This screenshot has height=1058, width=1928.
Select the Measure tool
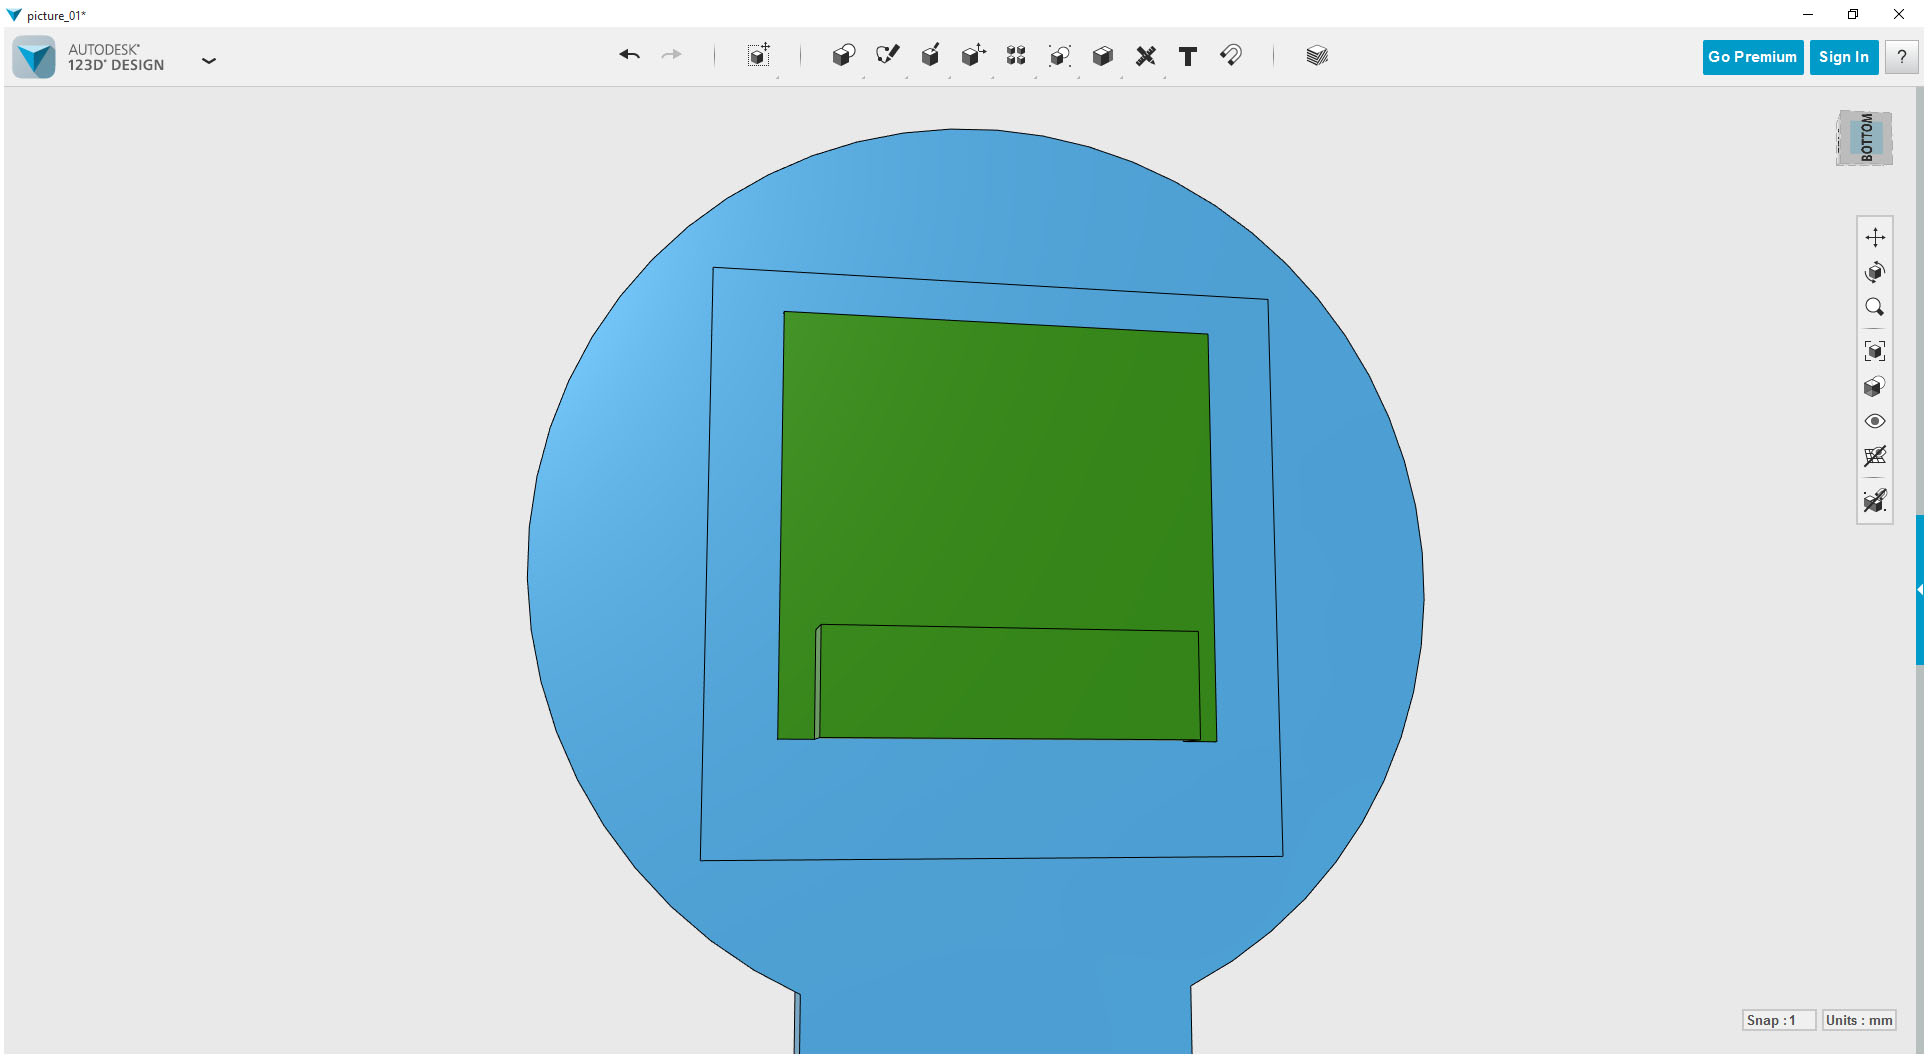1146,56
